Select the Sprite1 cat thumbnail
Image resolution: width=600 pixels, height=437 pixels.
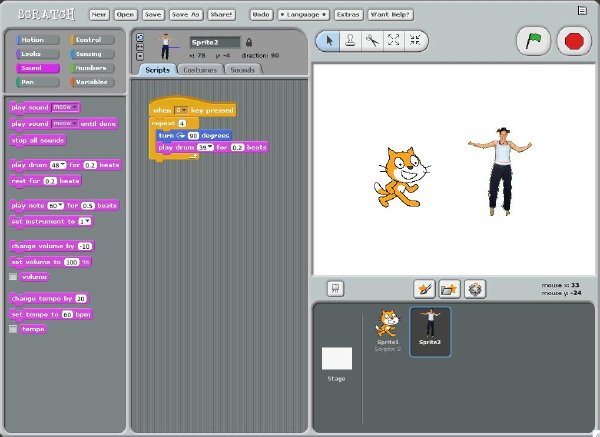(388, 331)
